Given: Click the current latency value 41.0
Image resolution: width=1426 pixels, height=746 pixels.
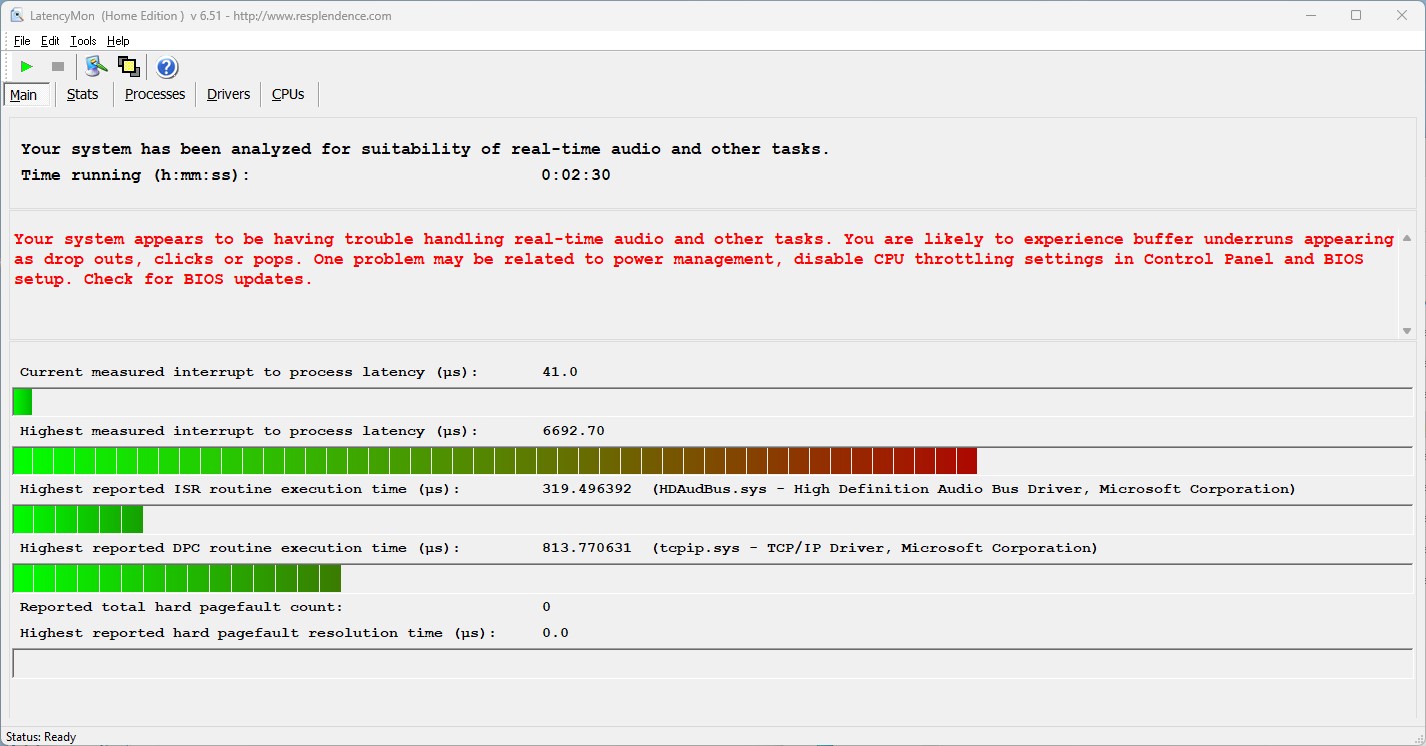Looking at the screenshot, I should click(x=560, y=372).
